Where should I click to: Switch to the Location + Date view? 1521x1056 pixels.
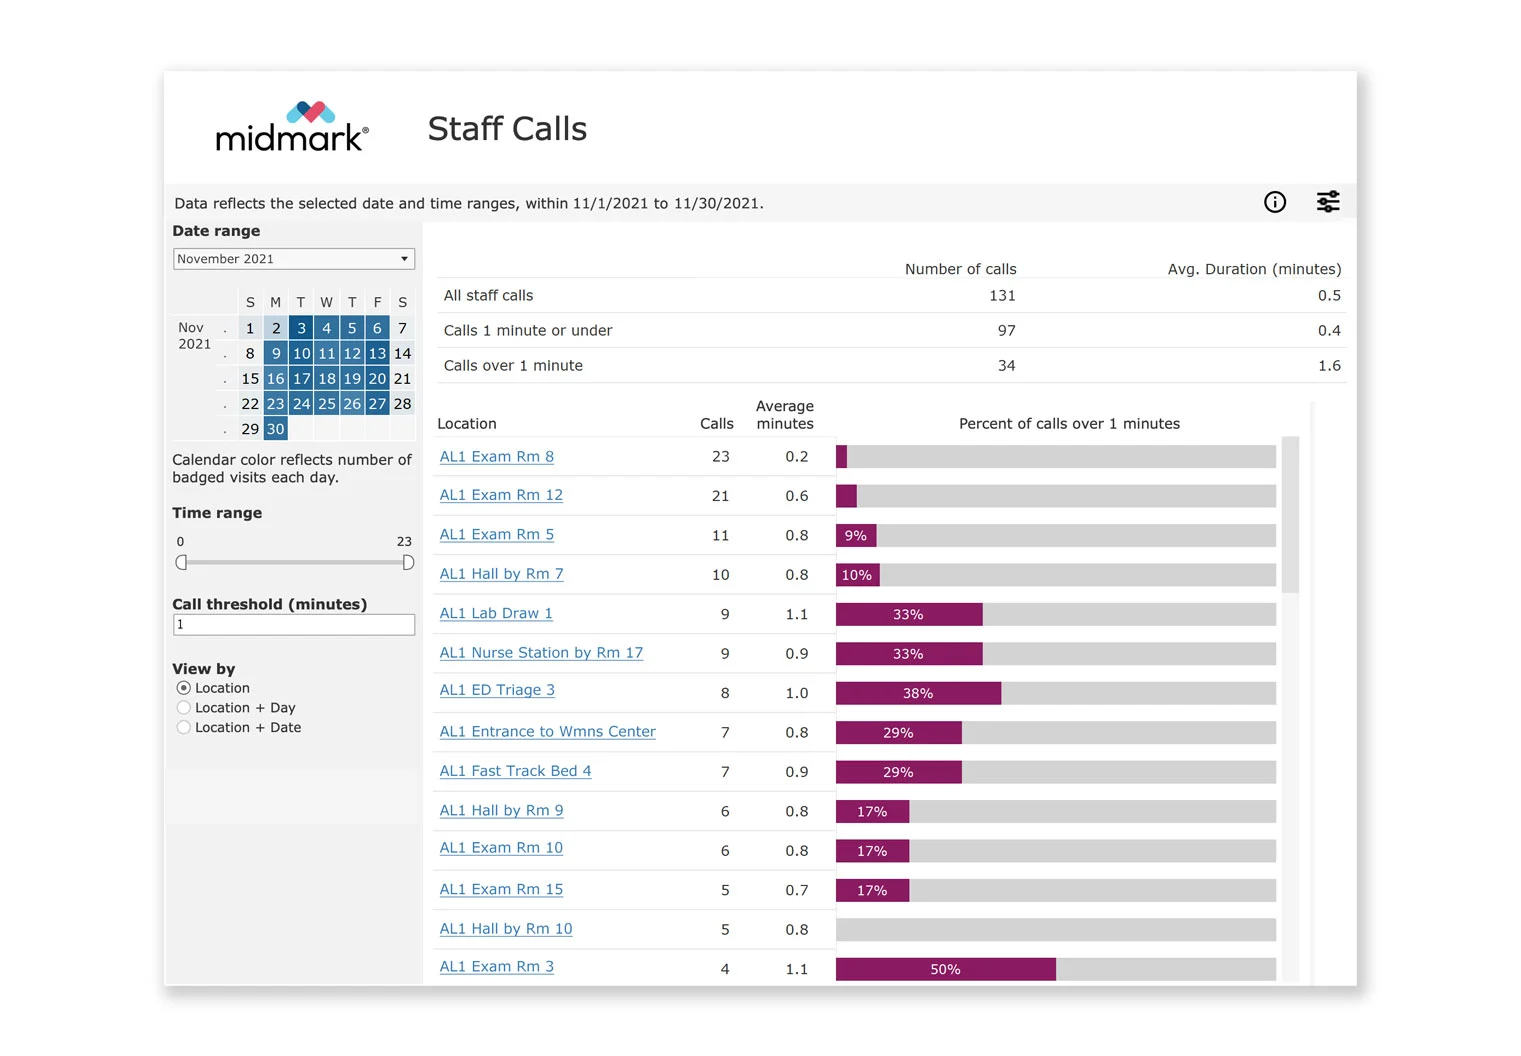click(x=184, y=727)
